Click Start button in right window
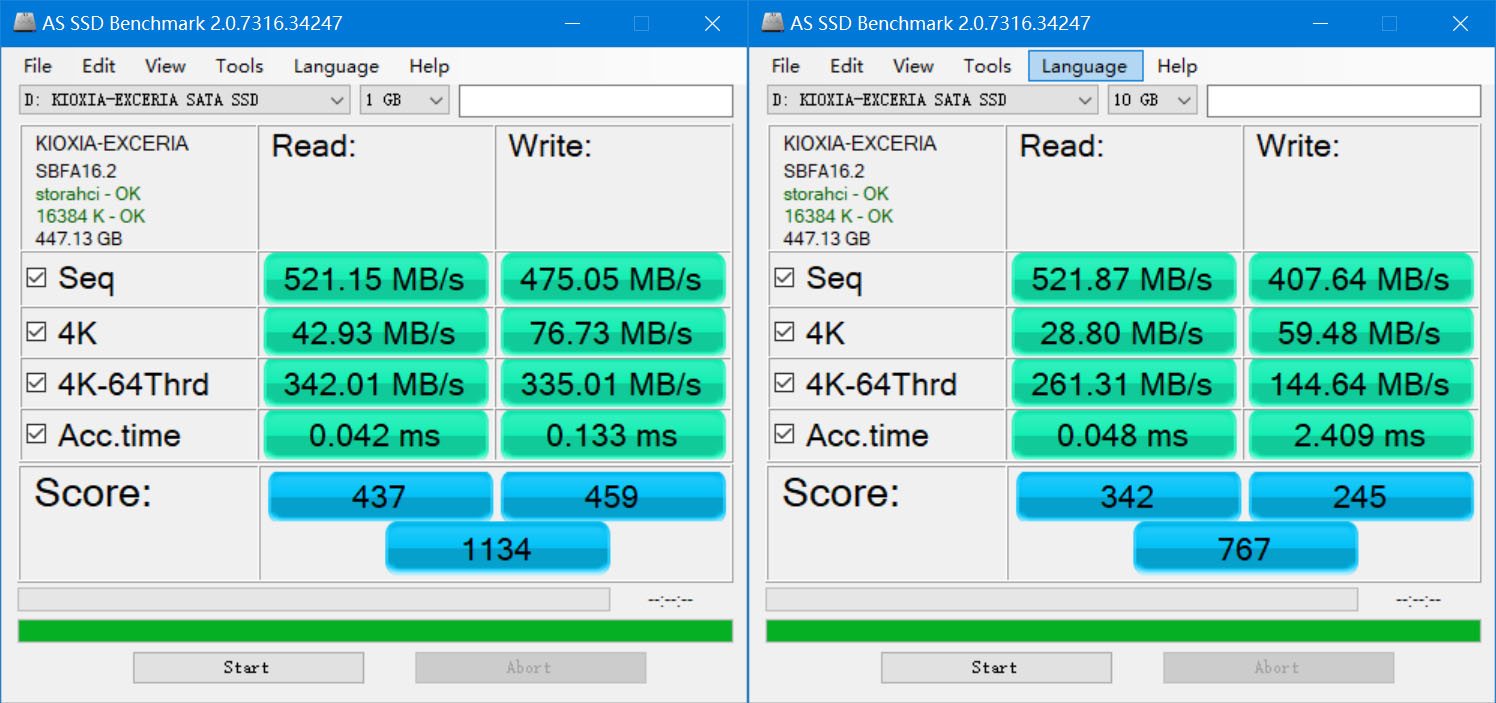Image resolution: width=1496 pixels, height=703 pixels. point(996,667)
